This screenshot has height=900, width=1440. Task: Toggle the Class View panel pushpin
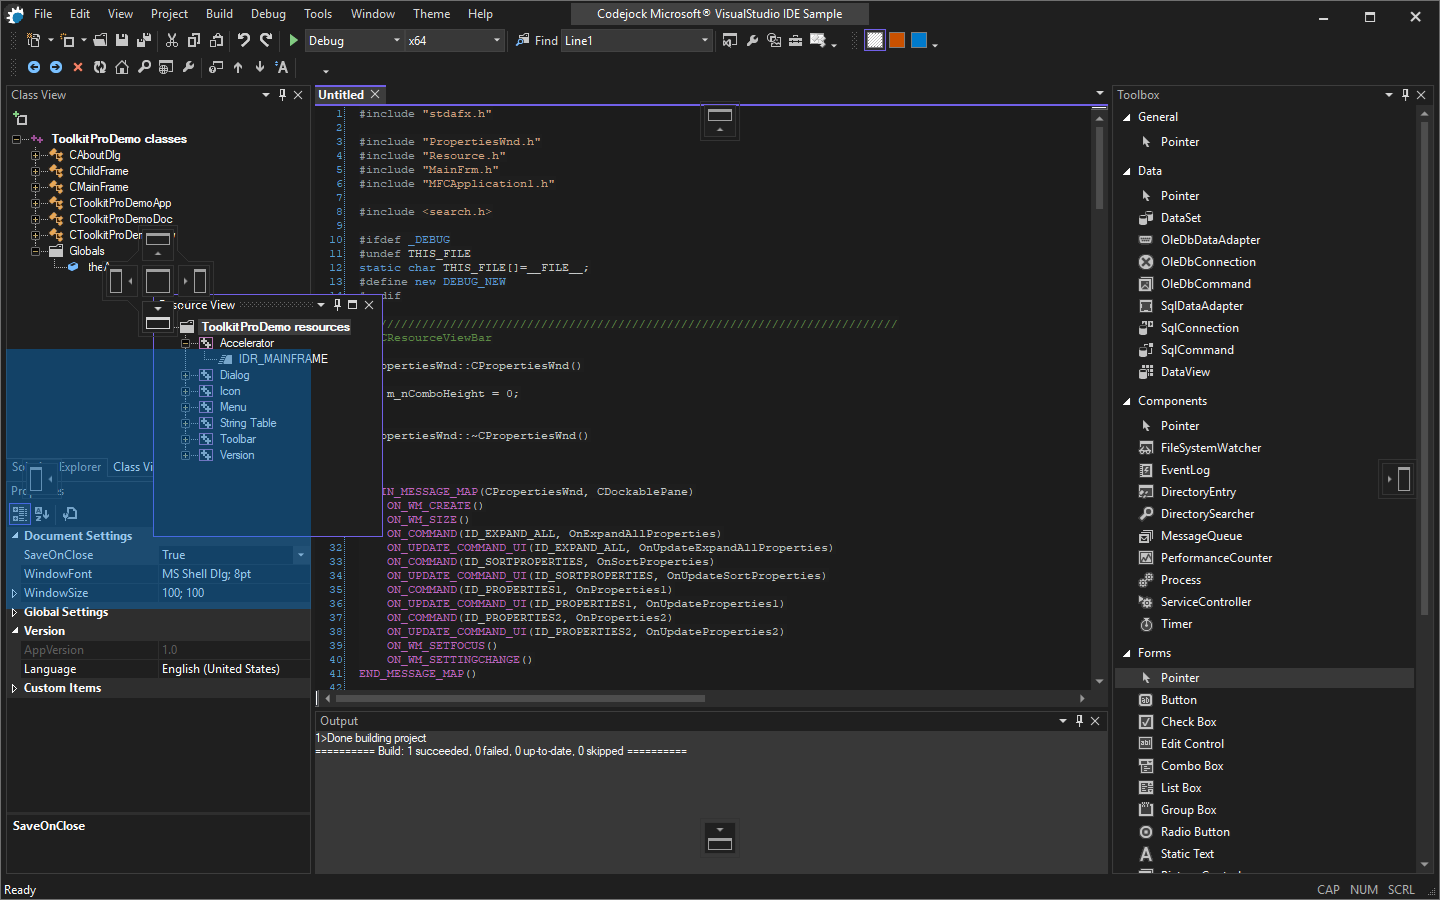(281, 94)
